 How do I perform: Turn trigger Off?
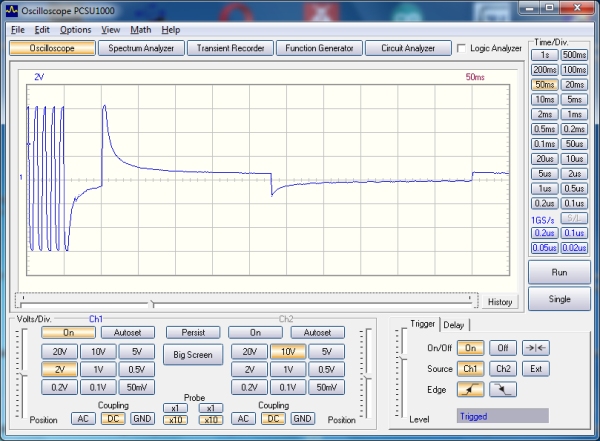(503, 347)
